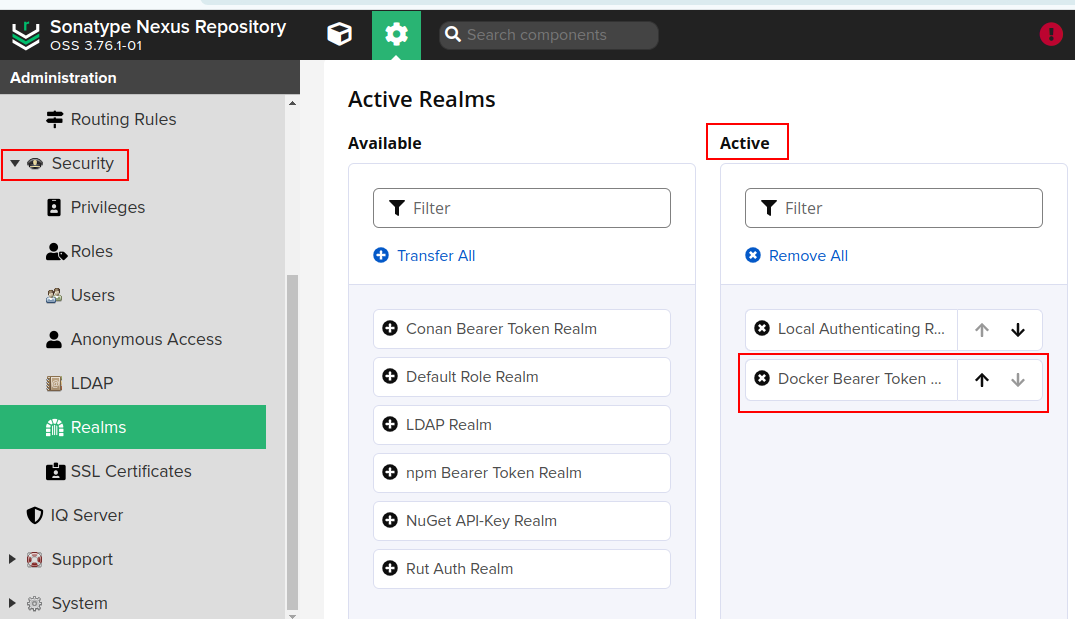
Task: Click Transfer All link
Action: (435, 256)
